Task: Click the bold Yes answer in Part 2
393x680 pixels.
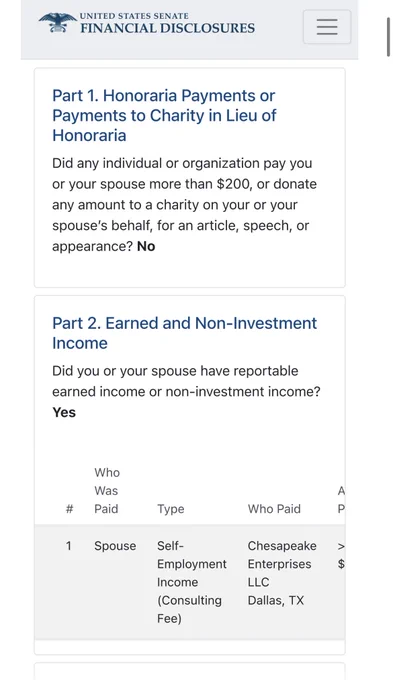Action: (64, 412)
